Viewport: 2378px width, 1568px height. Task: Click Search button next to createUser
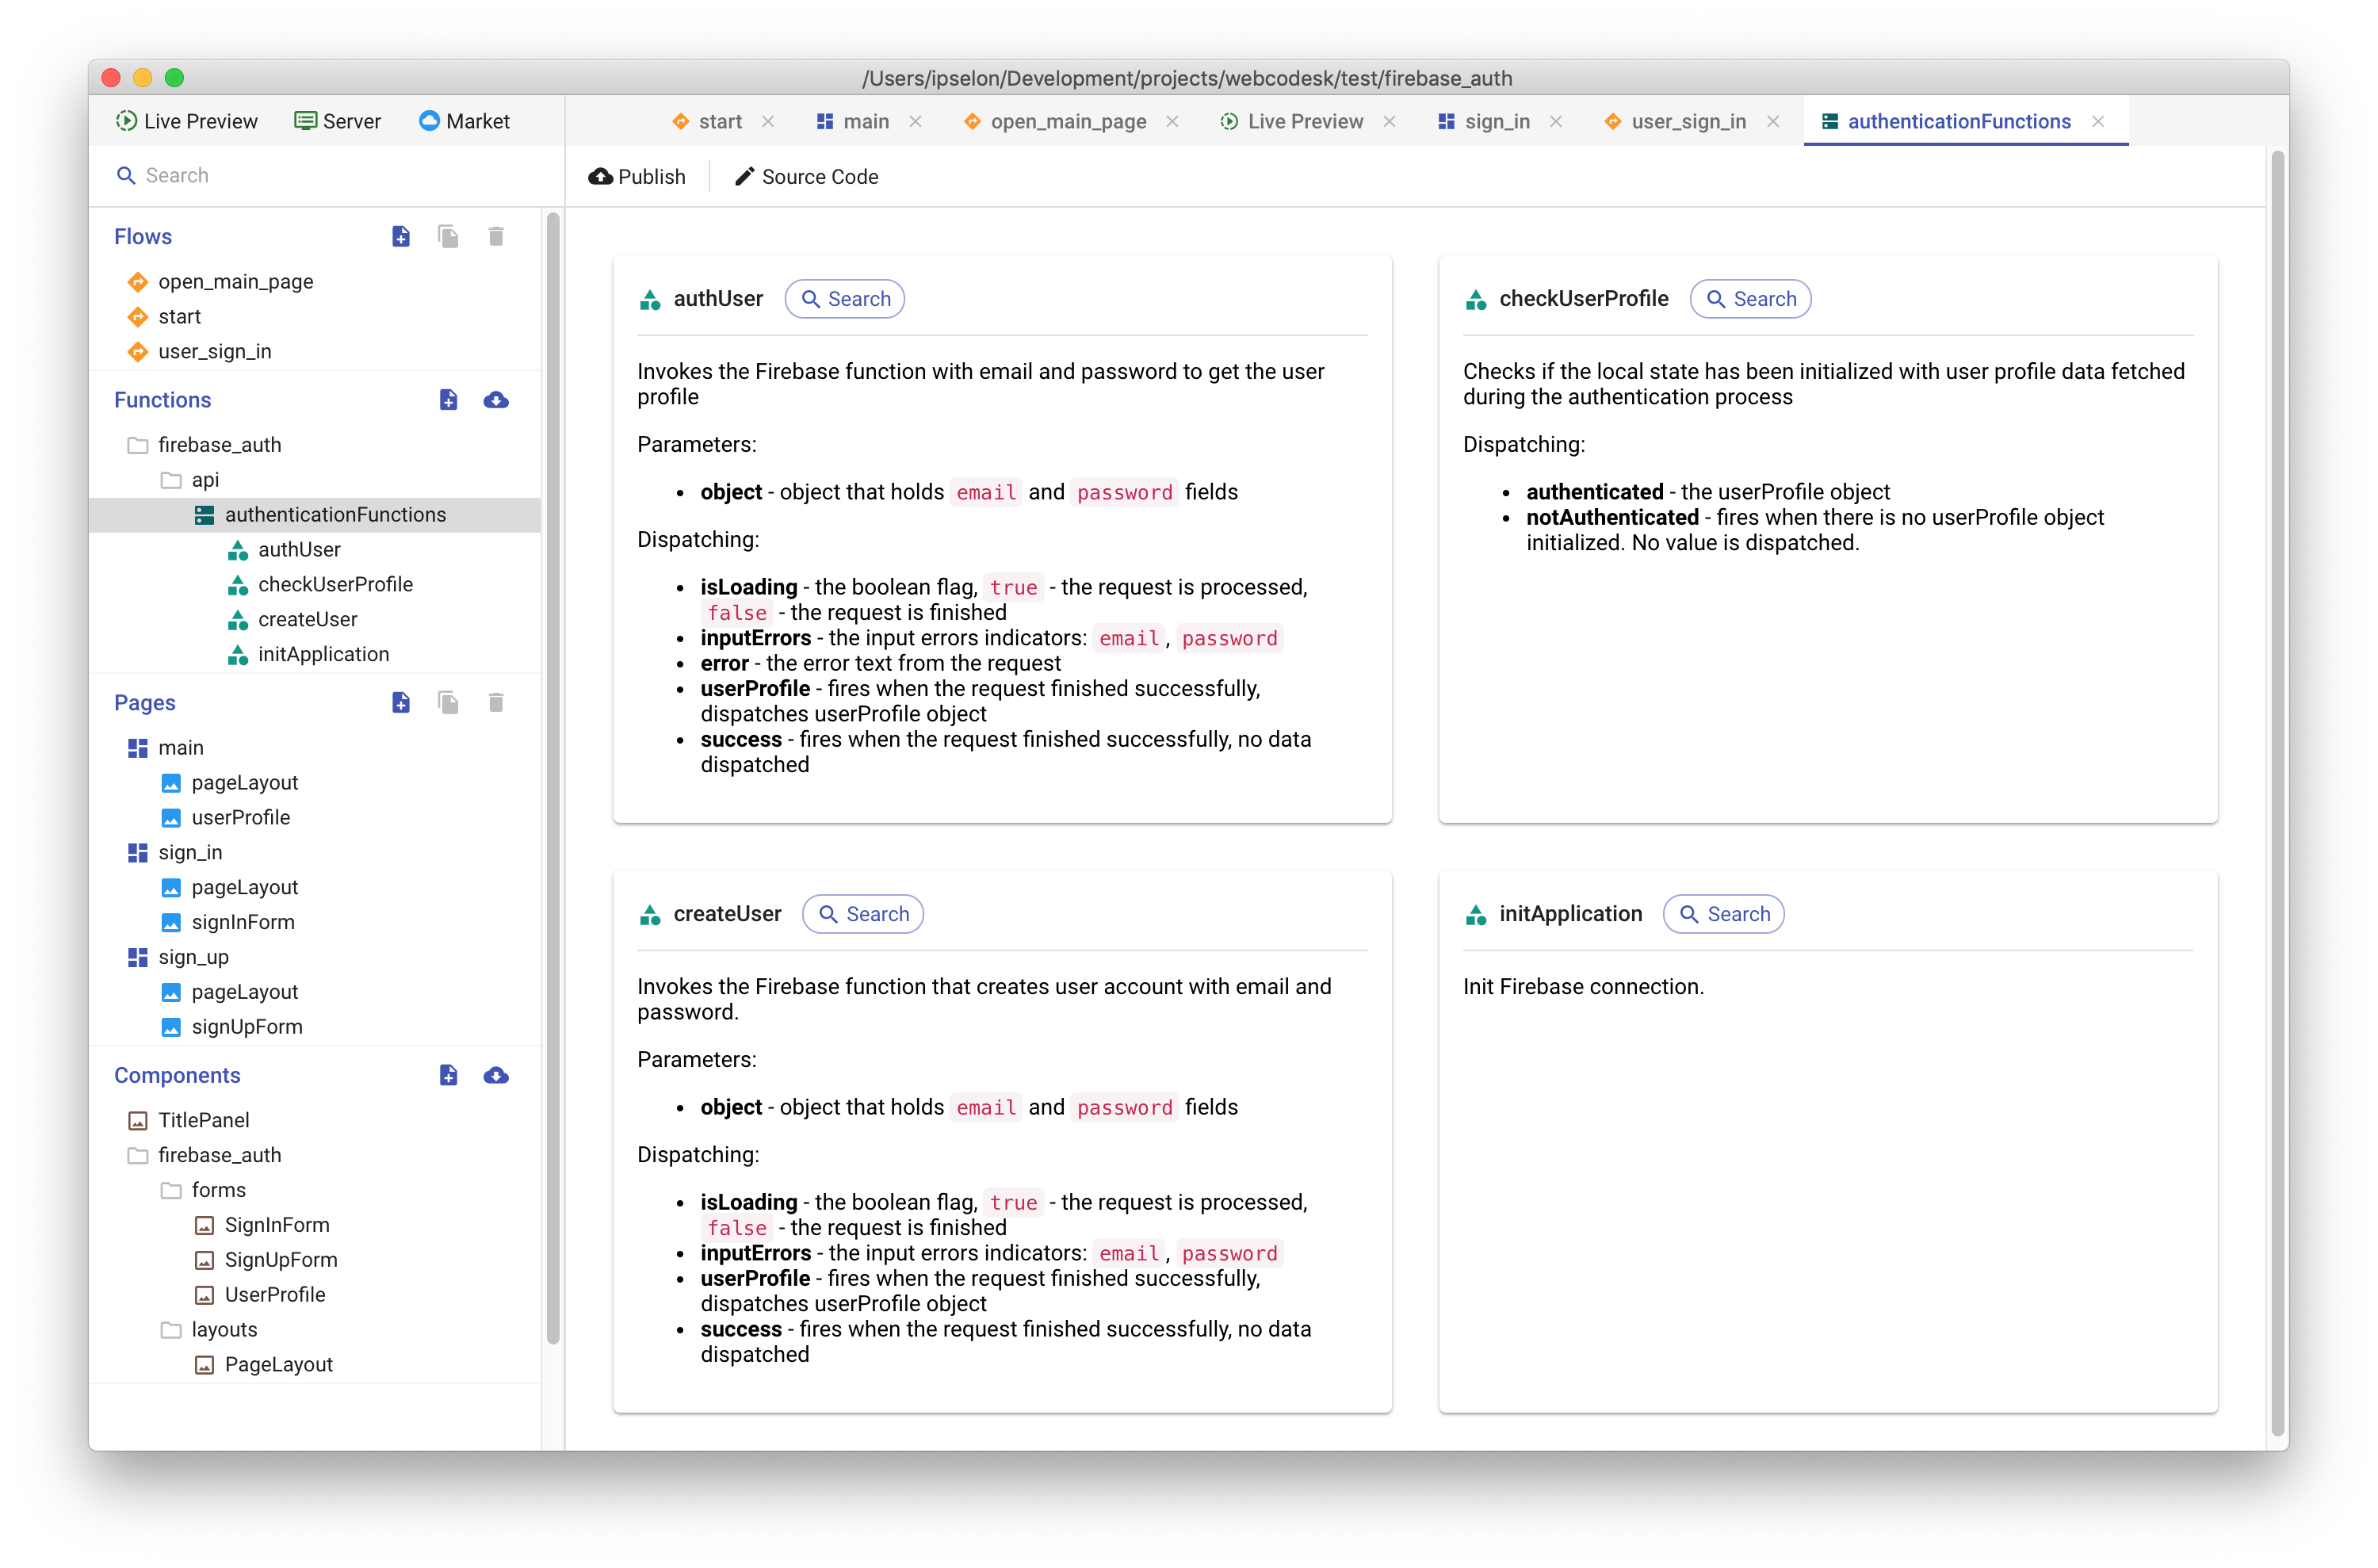click(x=863, y=914)
